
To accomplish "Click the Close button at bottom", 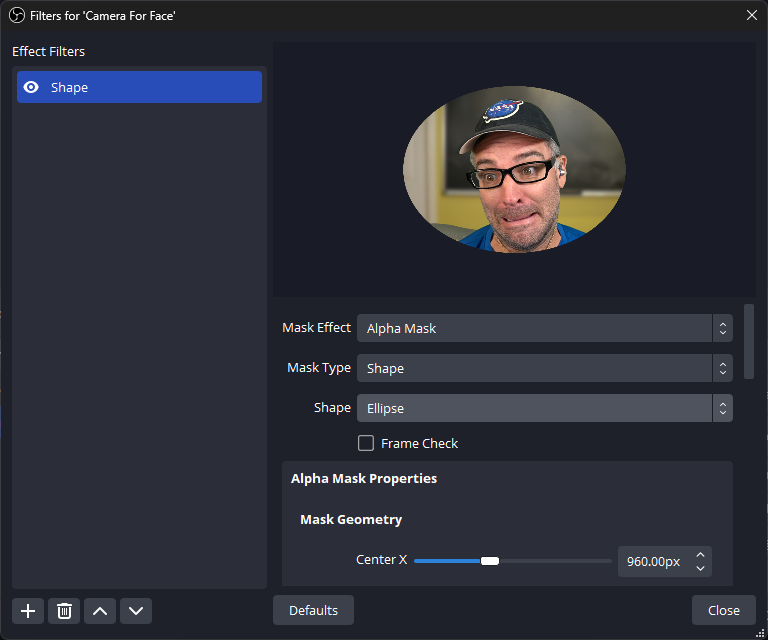I will pos(723,610).
